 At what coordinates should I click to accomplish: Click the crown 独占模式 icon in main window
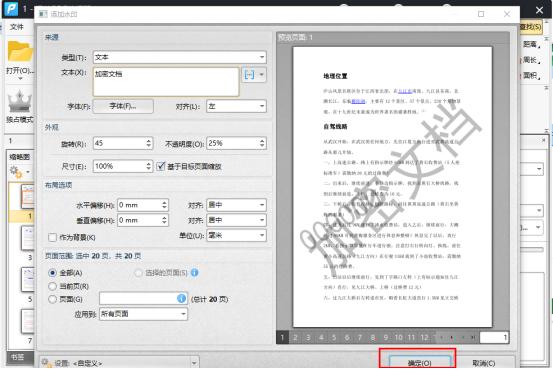click(x=20, y=102)
